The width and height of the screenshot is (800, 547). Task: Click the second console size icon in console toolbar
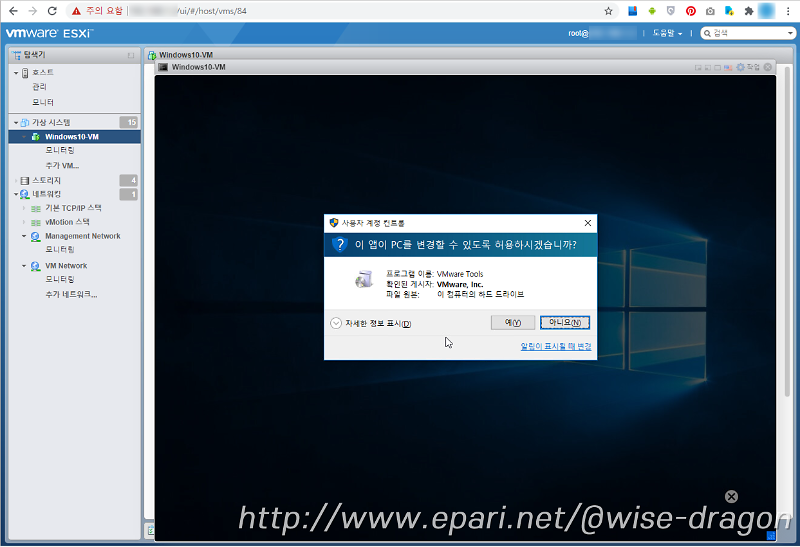pos(708,67)
